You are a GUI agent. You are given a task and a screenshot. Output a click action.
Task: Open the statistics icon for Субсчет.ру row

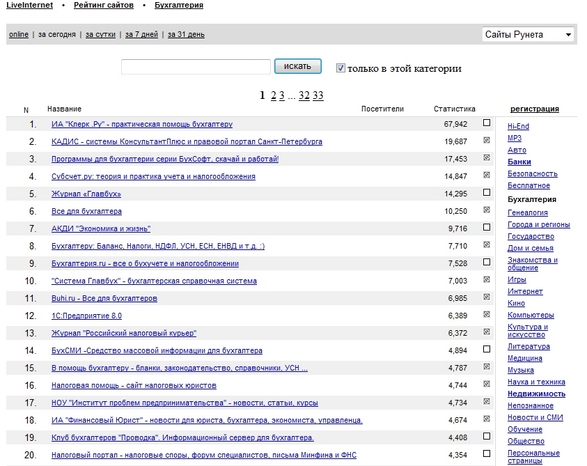(x=486, y=175)
